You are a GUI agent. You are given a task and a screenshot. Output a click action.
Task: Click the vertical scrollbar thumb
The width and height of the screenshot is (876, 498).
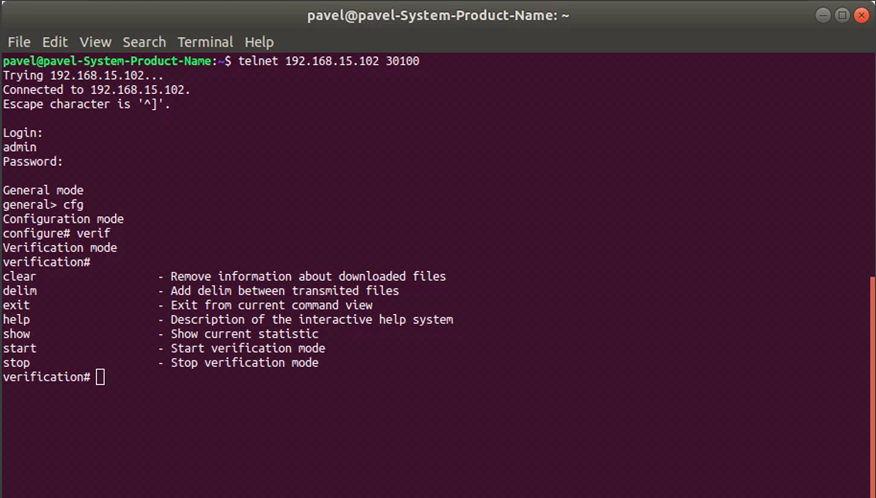[x=873, y=387]
